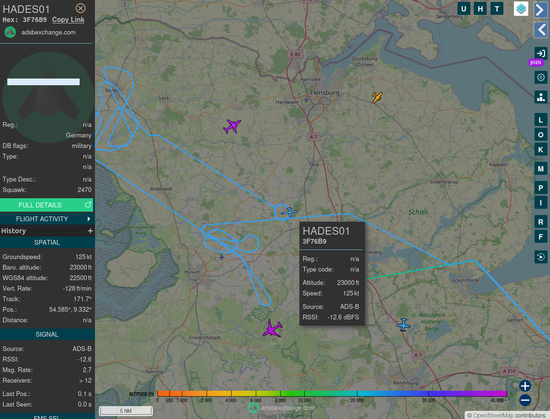Click the Germany country label
Viewport: 550px width, 419px height.
tap(79, 135)
